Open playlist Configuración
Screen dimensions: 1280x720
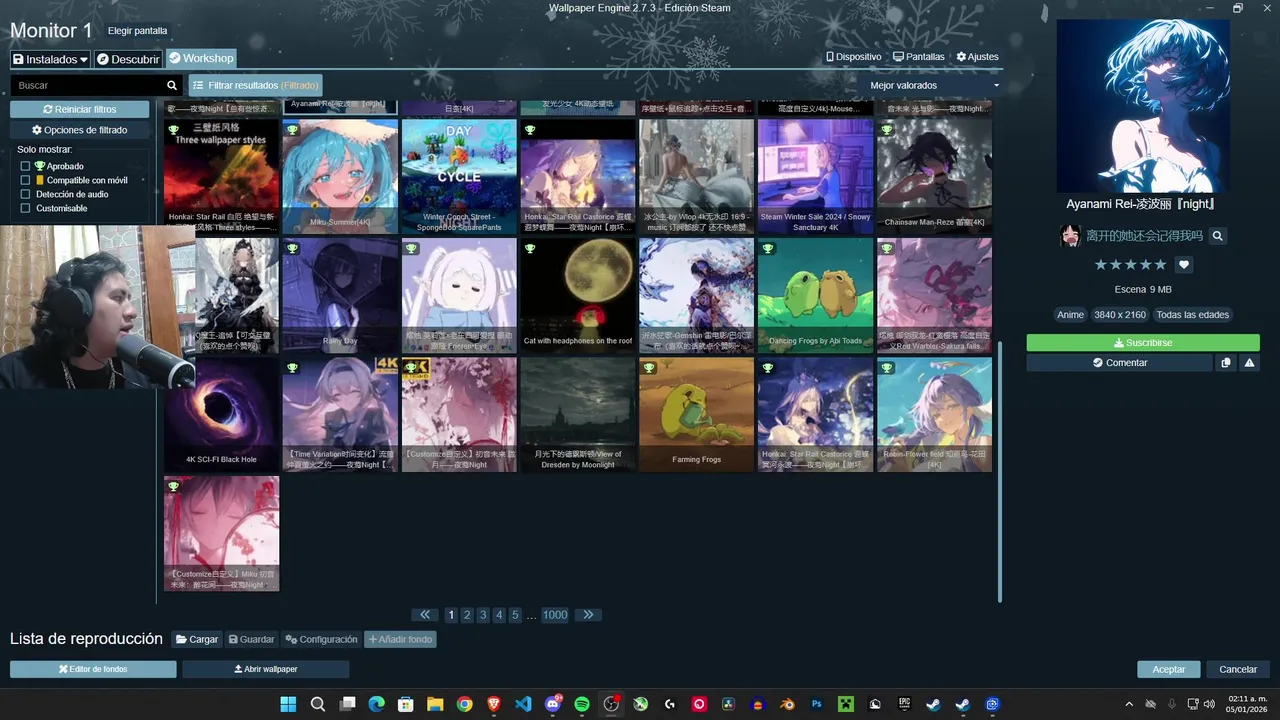(x=321, y=639)
